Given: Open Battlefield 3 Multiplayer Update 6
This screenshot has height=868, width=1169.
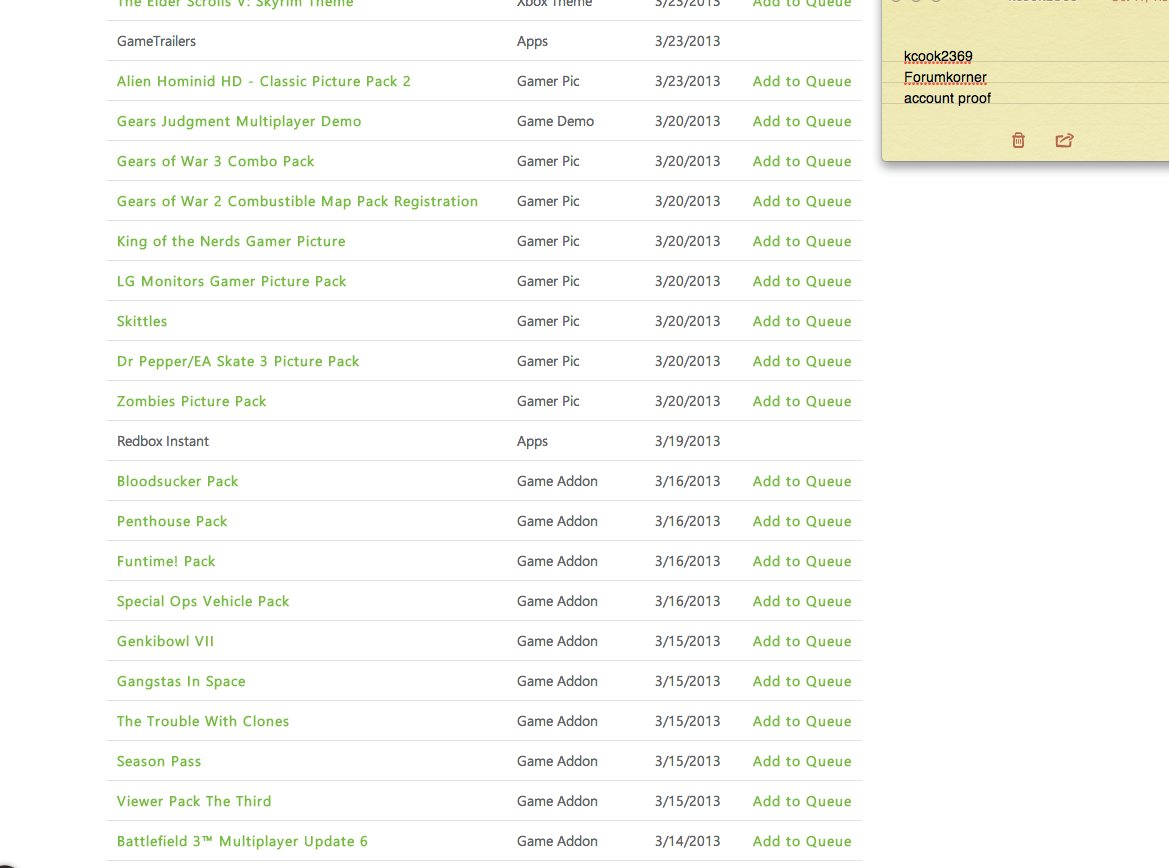Looking at the screenshot, I should click(242, 842).
